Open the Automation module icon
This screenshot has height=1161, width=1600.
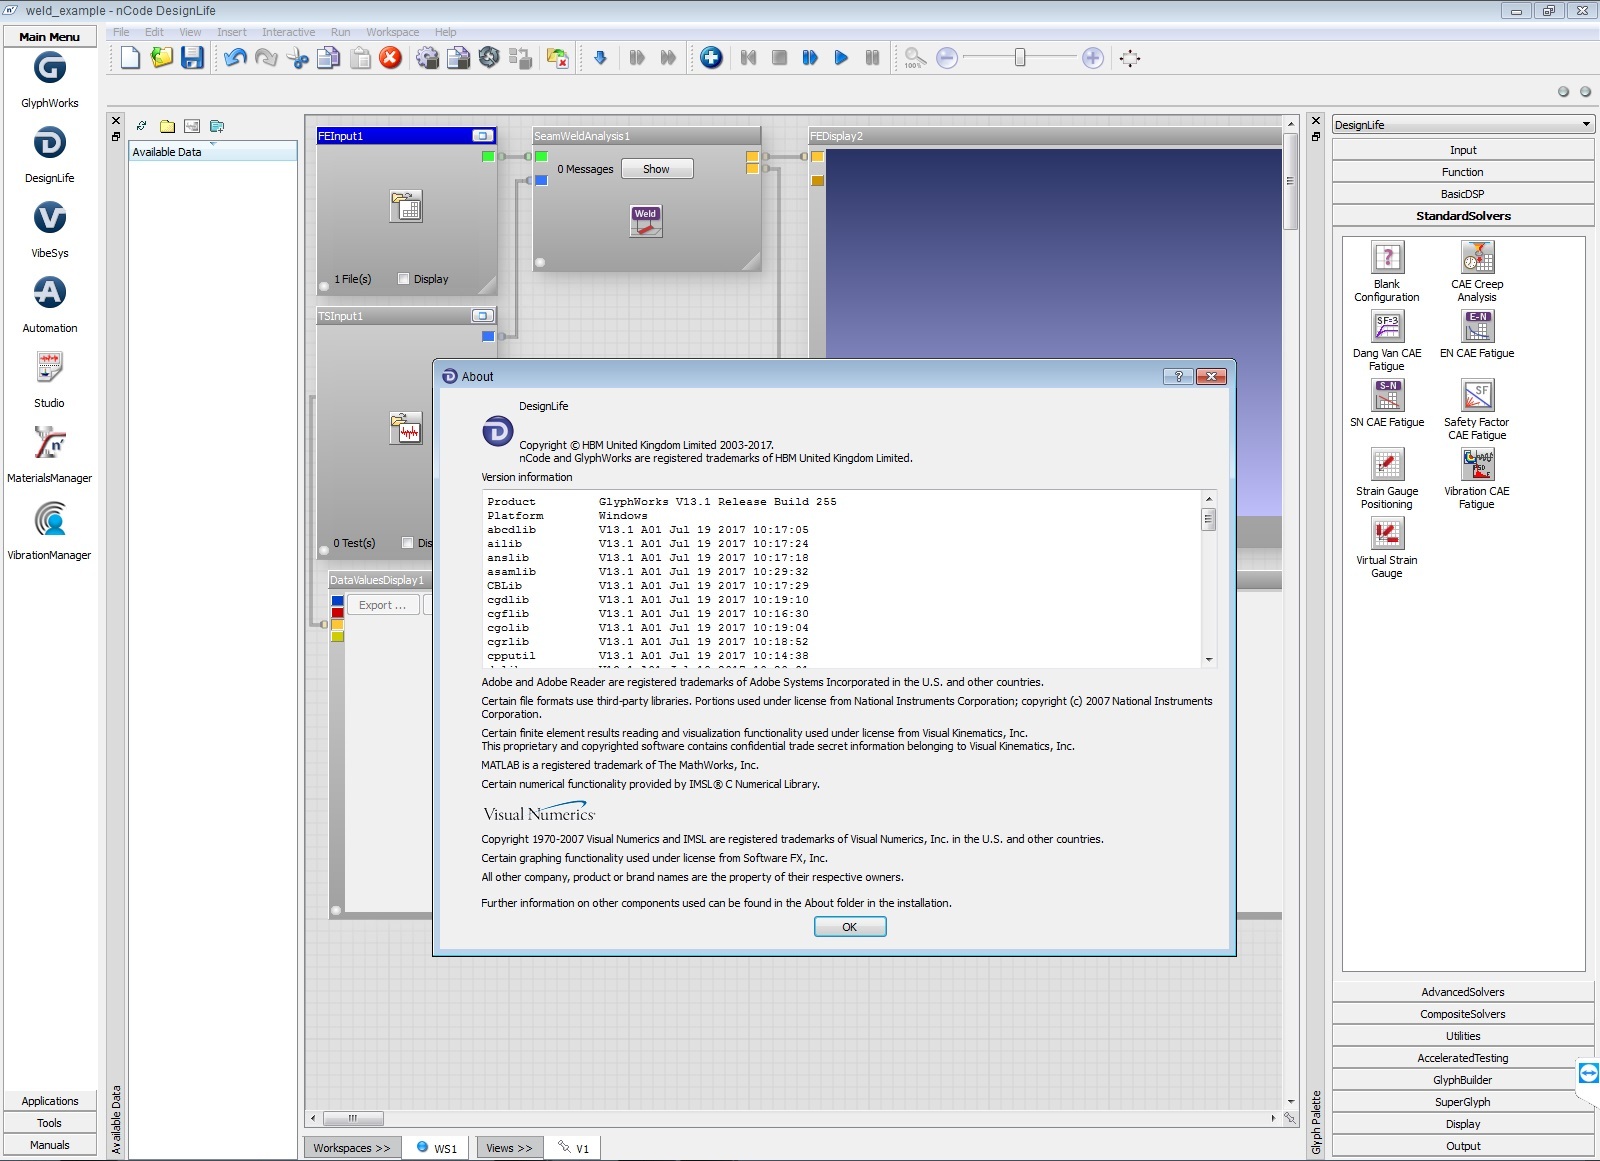tap(50, 293)
